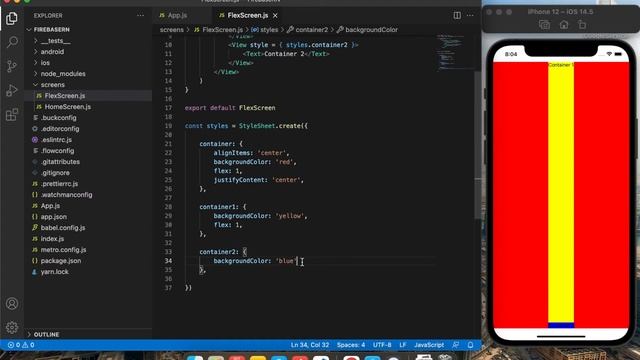Open package.json file
640x360 pixels.
pyautogui.click(x=60, y=261)
